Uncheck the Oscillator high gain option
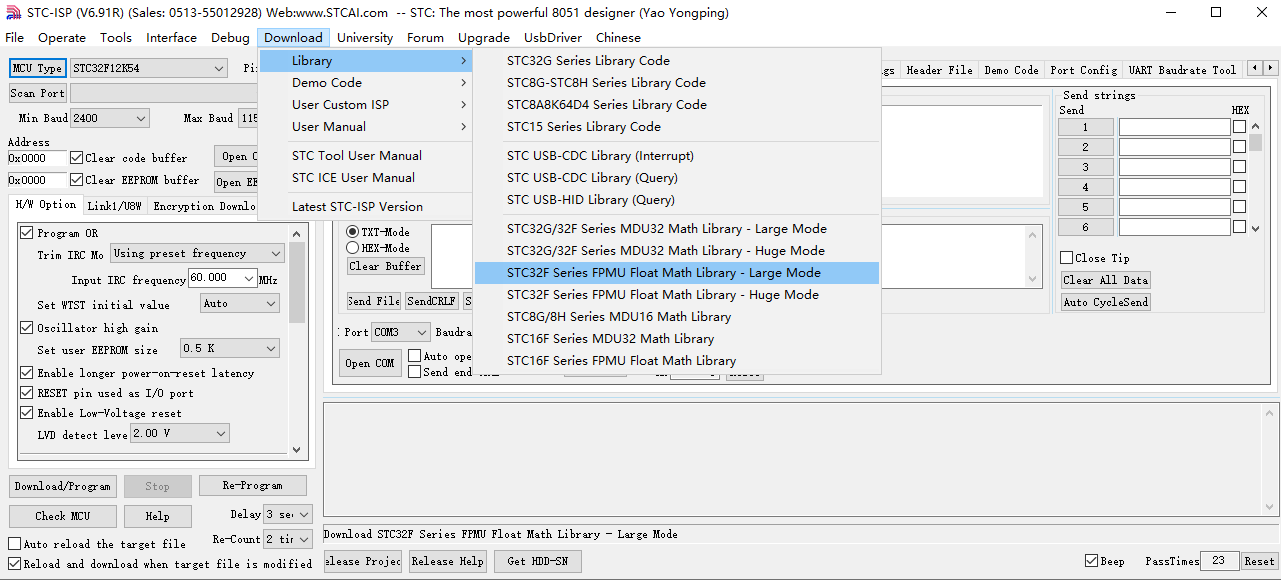Image resolution: width=1281 pixels, height=580 pixels. [x=27, y=328]
